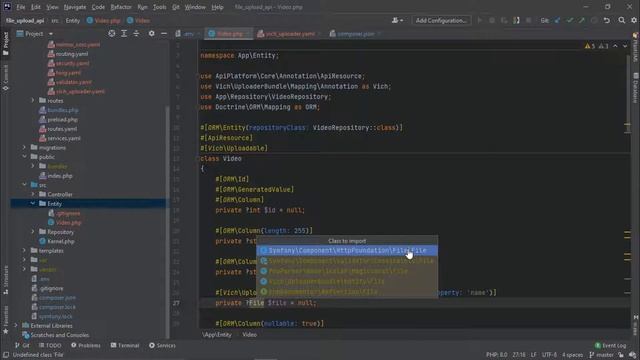This screenshot has width=640, height=360.
Task: Open the Terminal tool window
Action: coord(125,345)
